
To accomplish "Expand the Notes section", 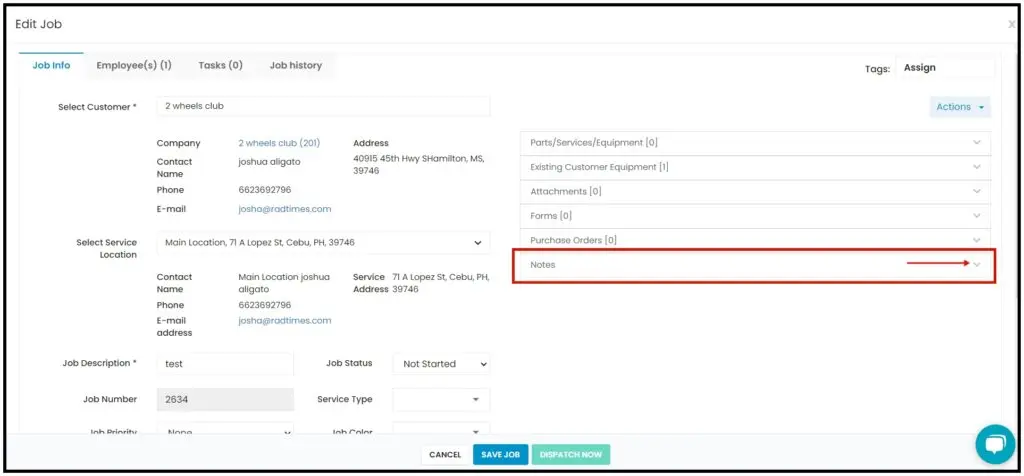I will click(x=755, y=265).
